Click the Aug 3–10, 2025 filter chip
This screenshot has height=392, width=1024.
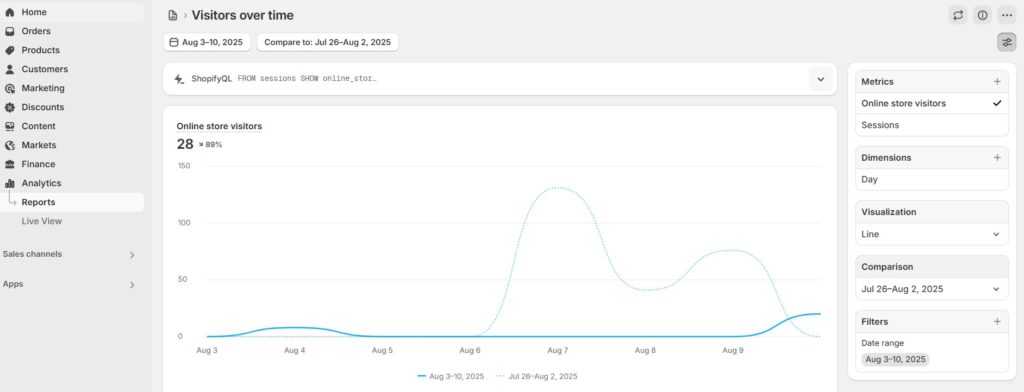(895, 359)
